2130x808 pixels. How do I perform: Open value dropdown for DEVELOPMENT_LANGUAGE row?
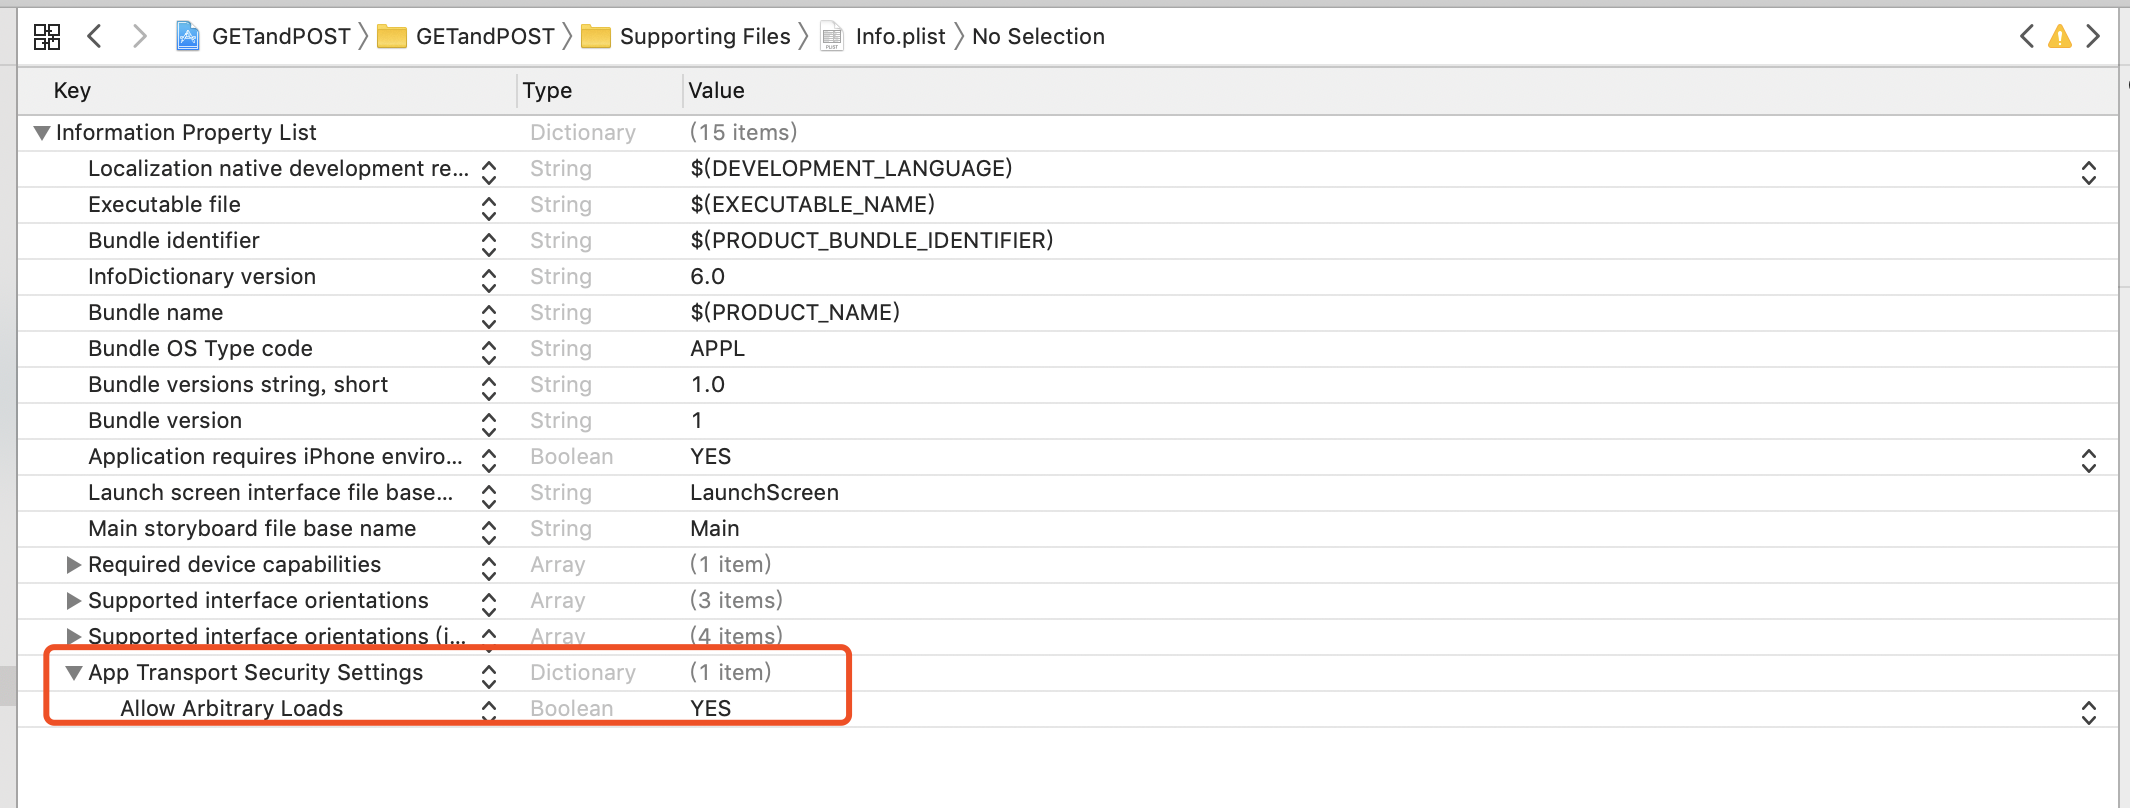[2089, 172]
